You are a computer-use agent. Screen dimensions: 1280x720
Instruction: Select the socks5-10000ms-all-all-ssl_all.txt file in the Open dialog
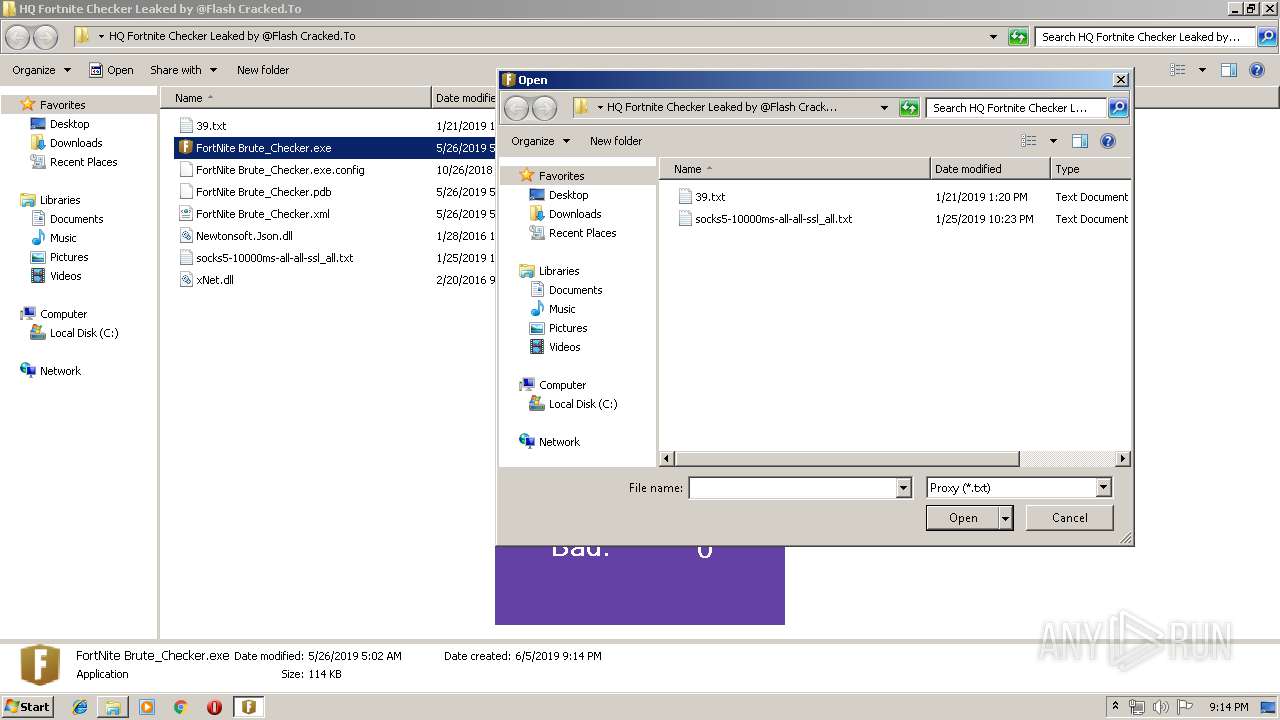(773, 219)
